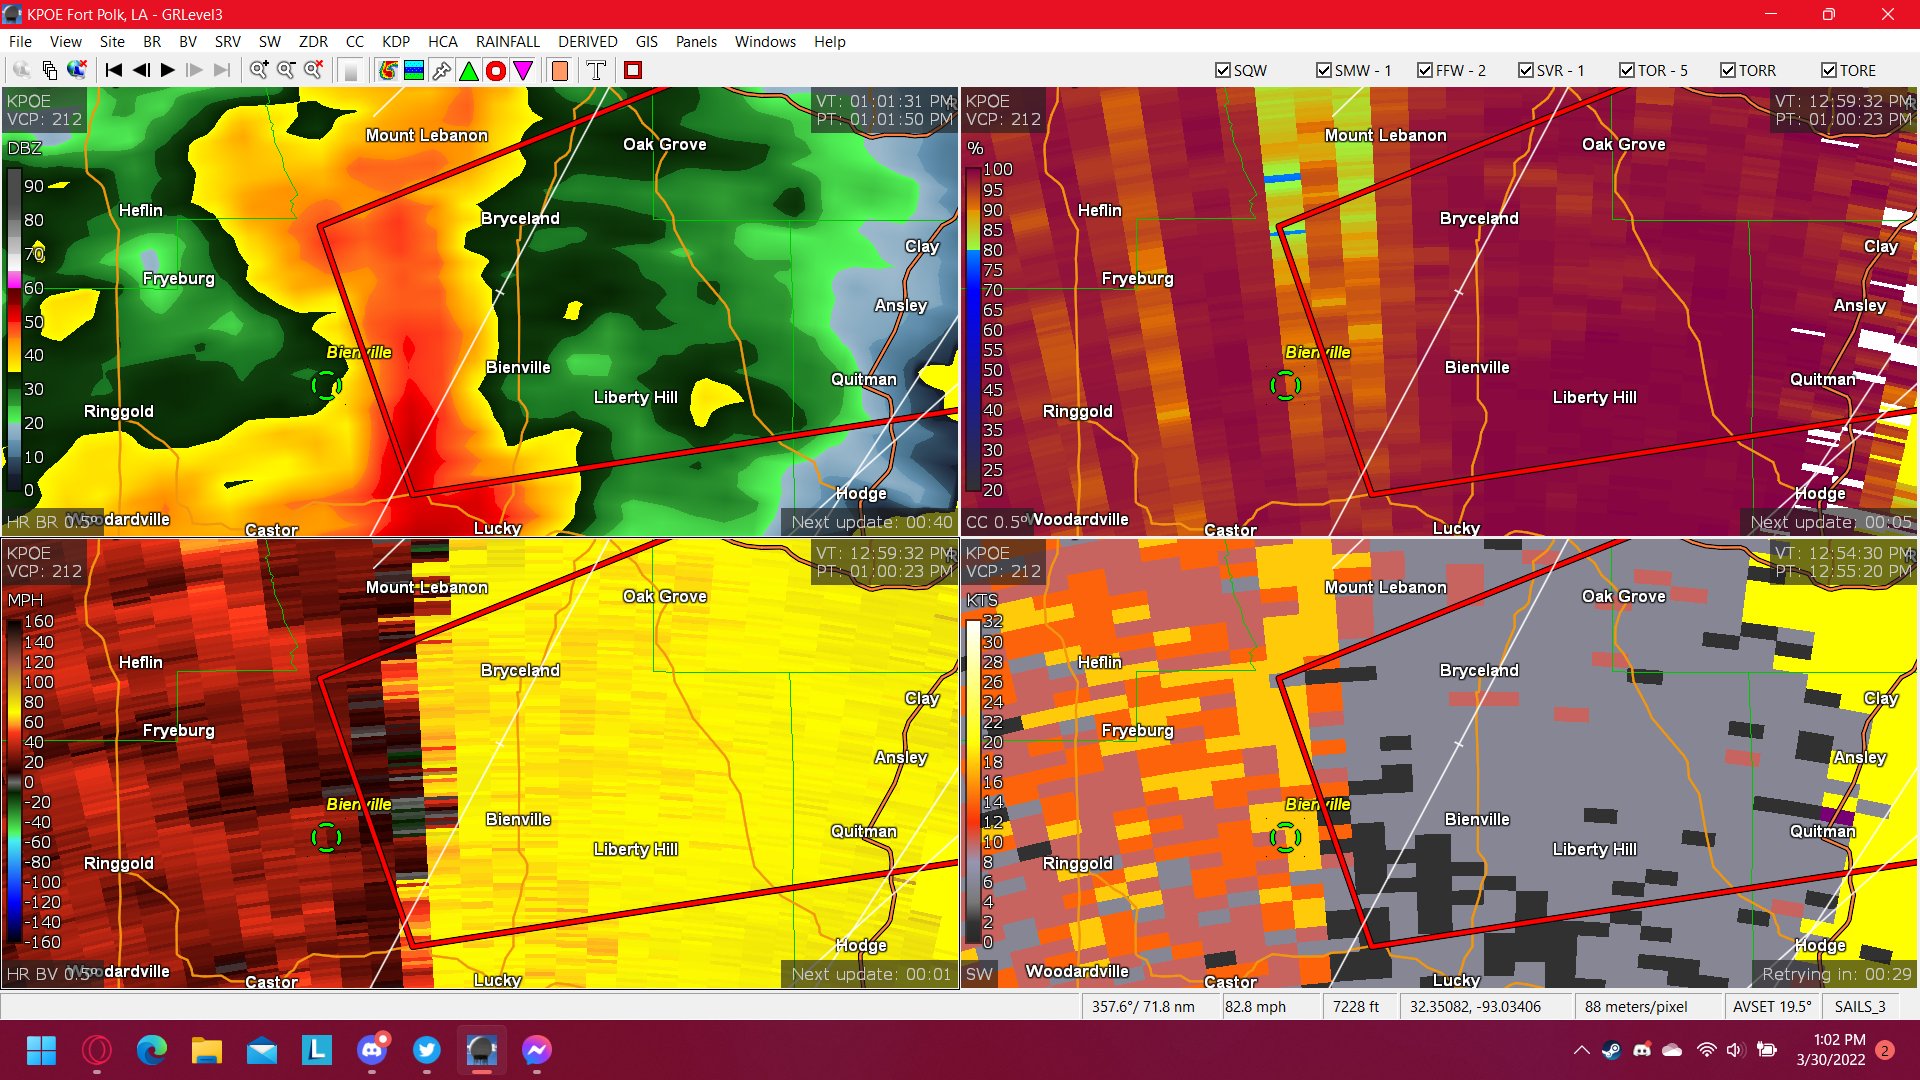Image resolution: width=1920 pixels, height=1080 pixels.
Task: Open the GIS menu
Action: [645, 42]
